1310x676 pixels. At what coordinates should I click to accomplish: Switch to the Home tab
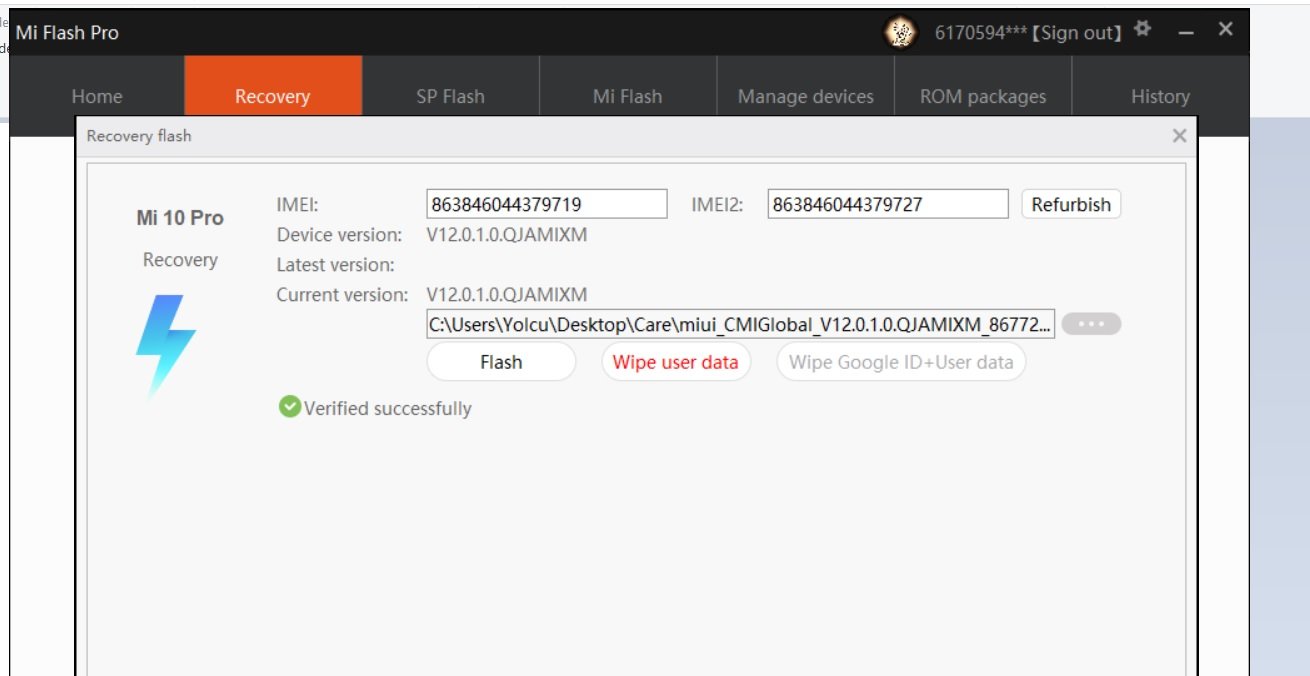(97, 96)
